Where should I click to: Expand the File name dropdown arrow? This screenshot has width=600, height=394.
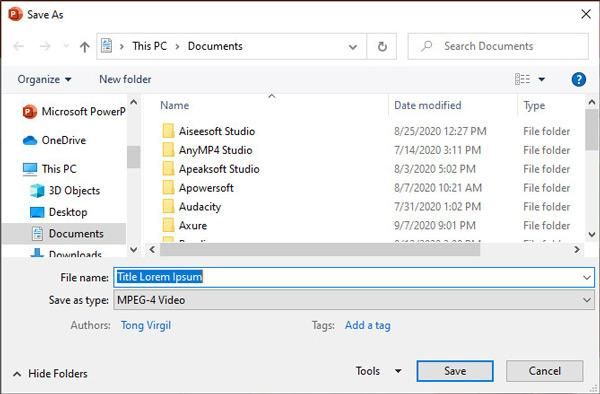click(587, 277)
